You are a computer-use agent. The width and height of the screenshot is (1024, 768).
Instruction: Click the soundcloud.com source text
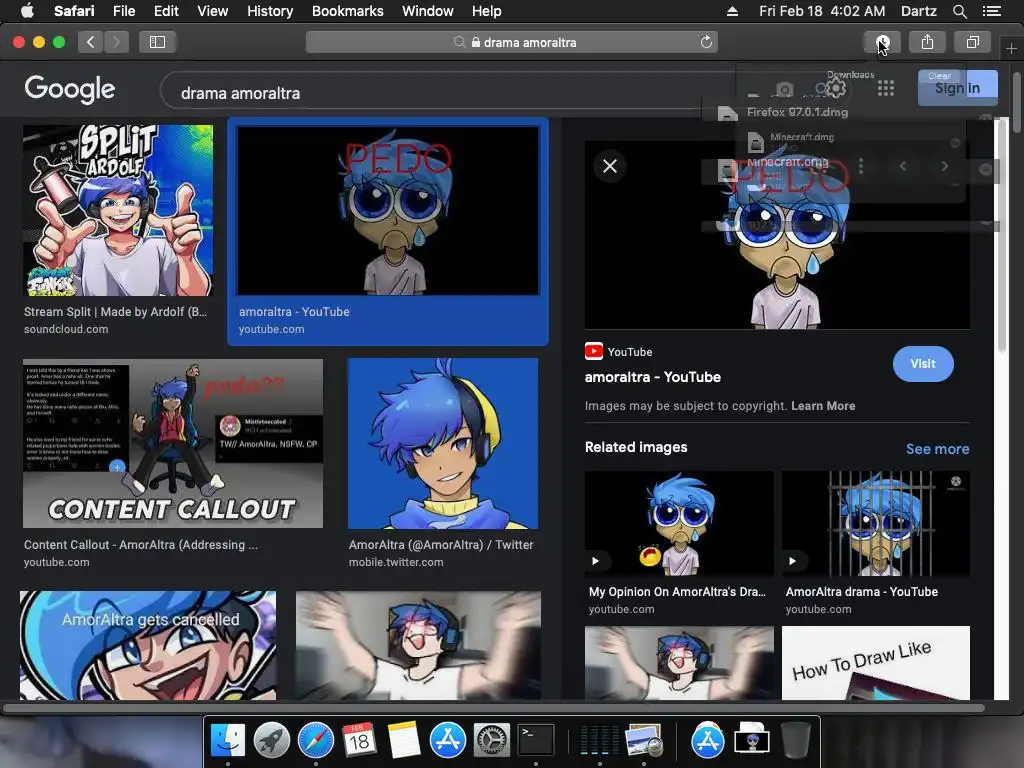click(x=66, y=329)
